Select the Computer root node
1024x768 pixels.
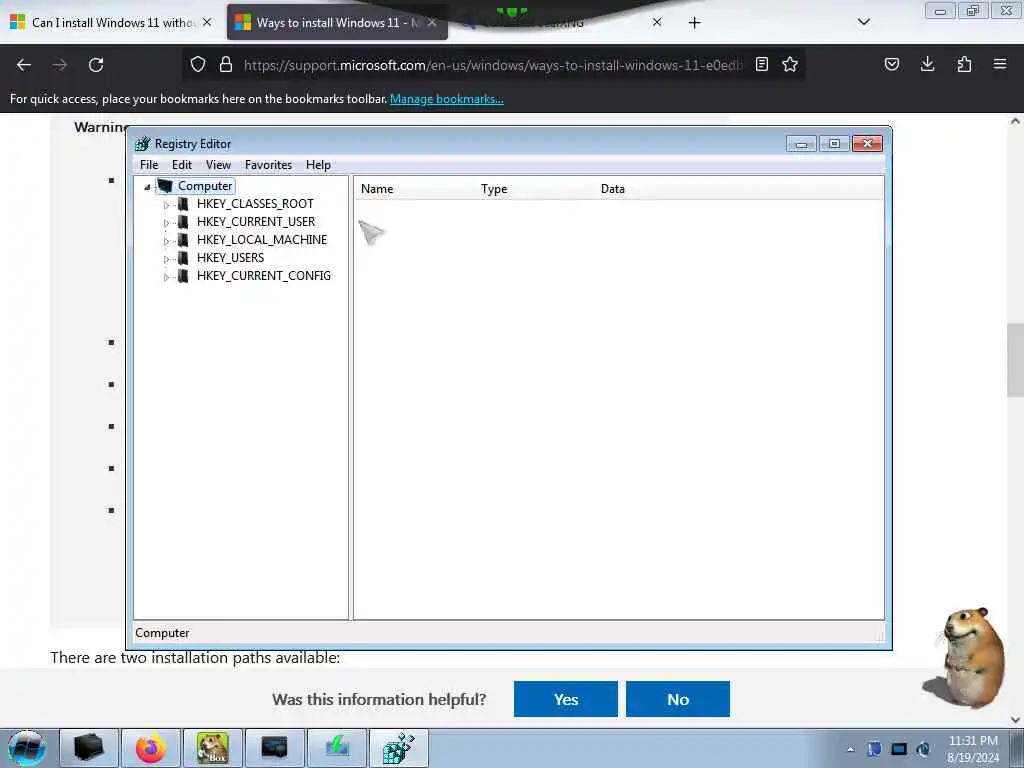204,186
